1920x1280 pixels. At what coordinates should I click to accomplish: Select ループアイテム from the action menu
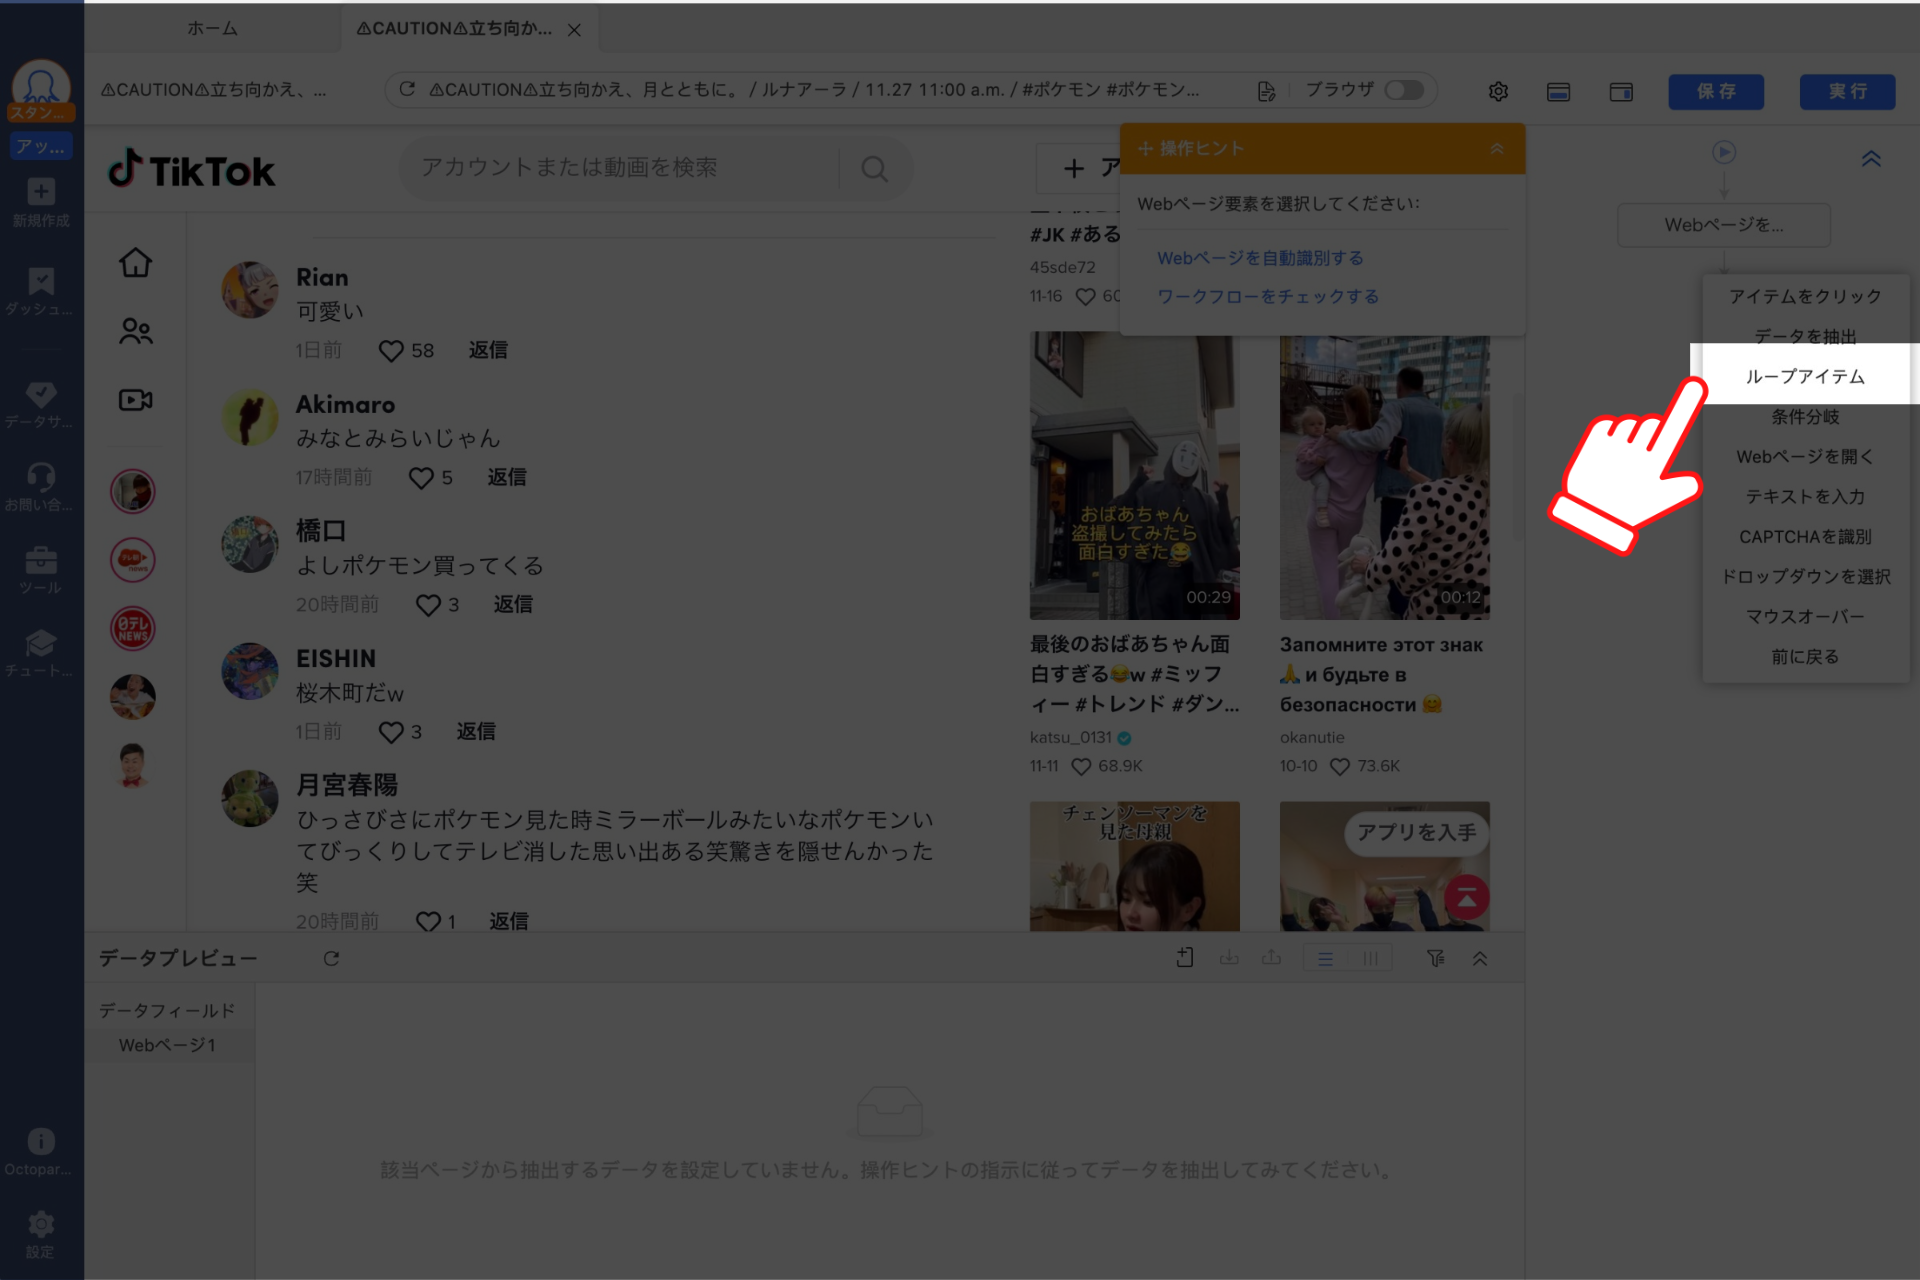tap(1805, 376)
